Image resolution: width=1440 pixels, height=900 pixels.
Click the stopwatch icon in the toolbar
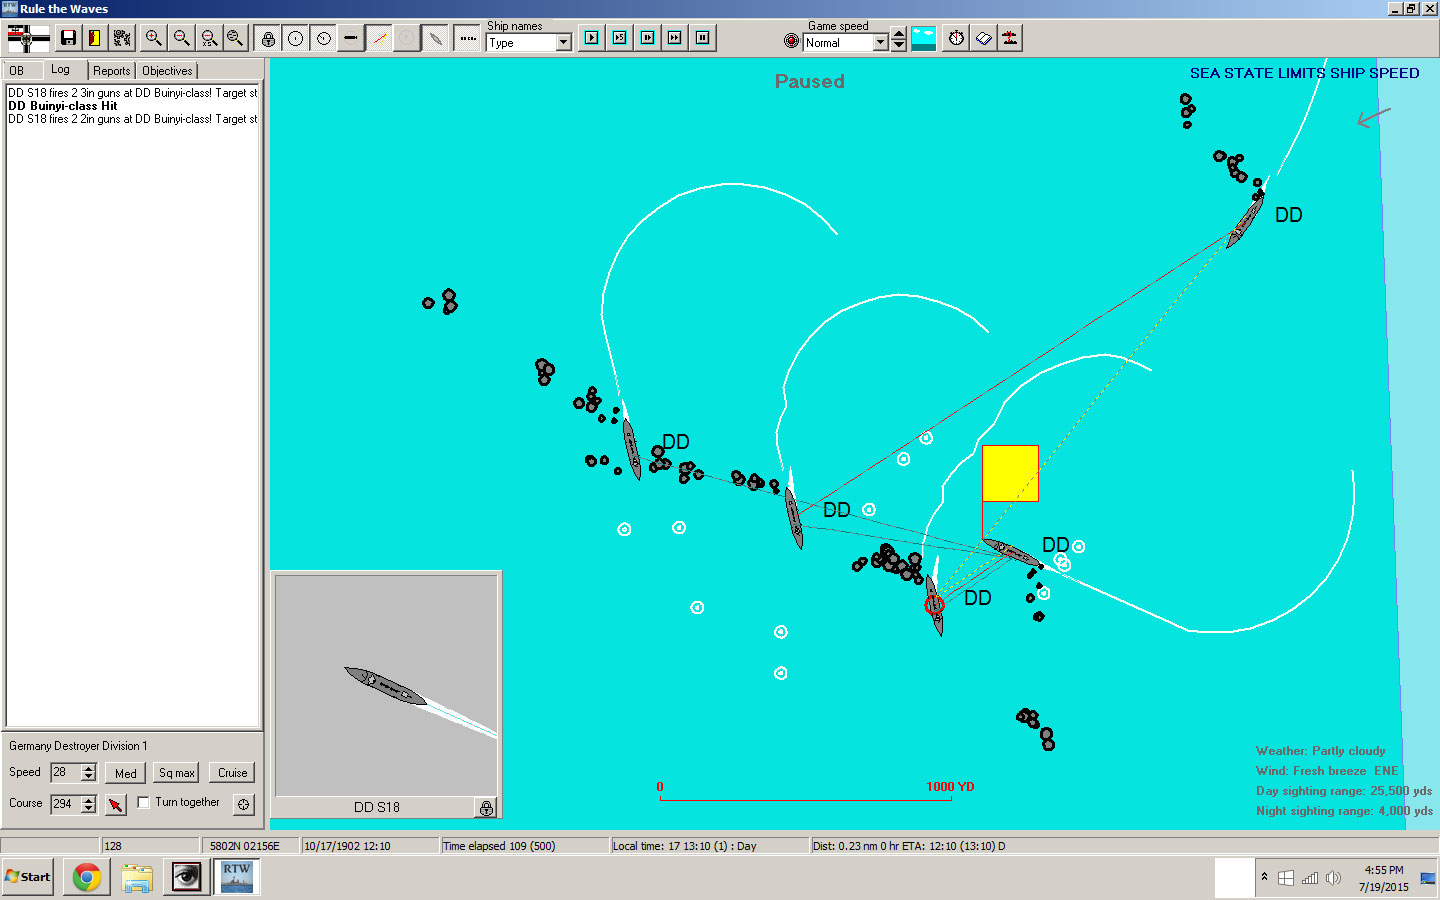tap(956, 38)
